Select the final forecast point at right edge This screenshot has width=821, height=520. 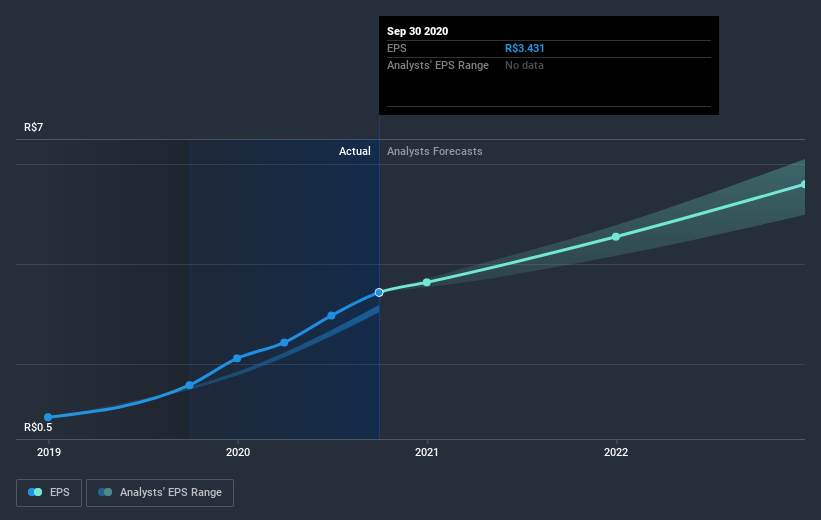pos(804,184)
